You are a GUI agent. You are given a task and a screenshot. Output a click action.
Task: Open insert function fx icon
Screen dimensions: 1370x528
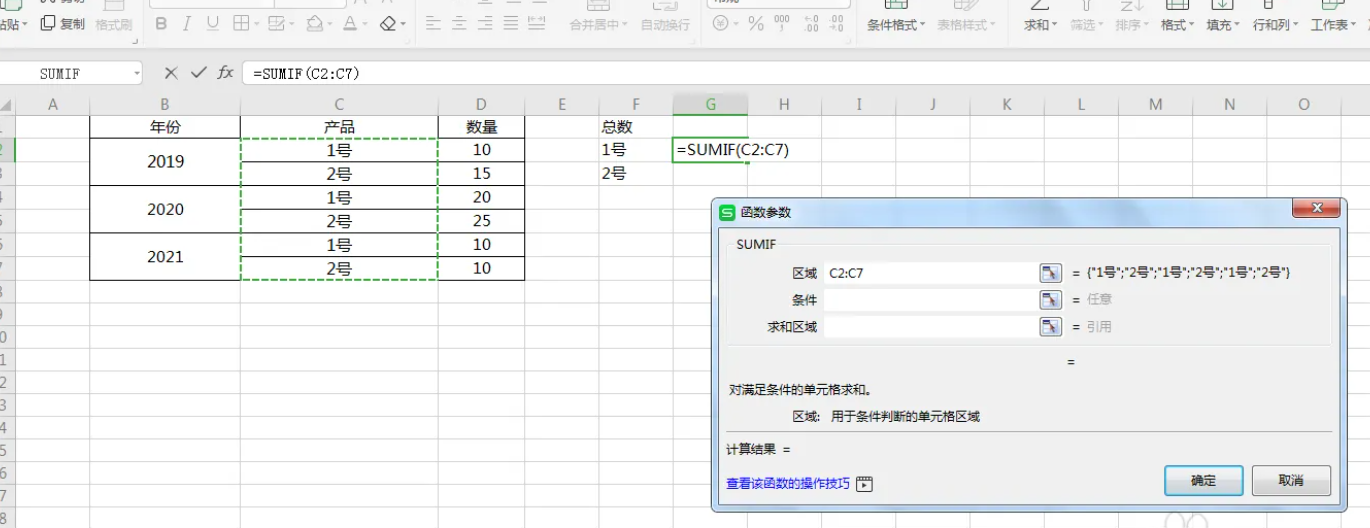point(225,73)
